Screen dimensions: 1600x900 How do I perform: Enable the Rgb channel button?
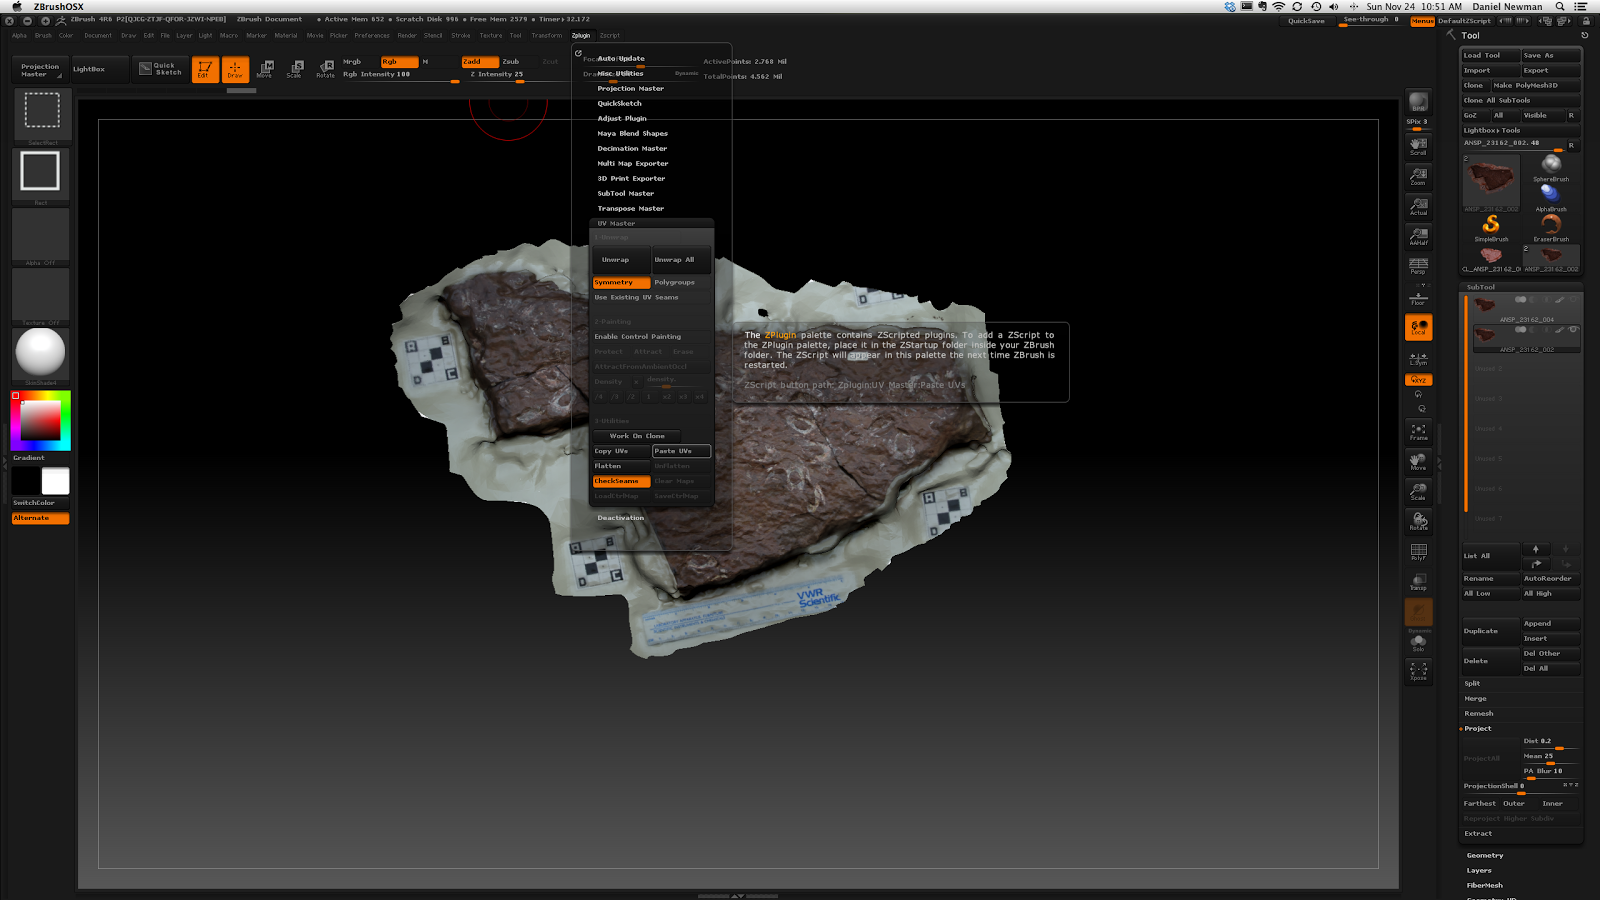[x=399, y=62]
